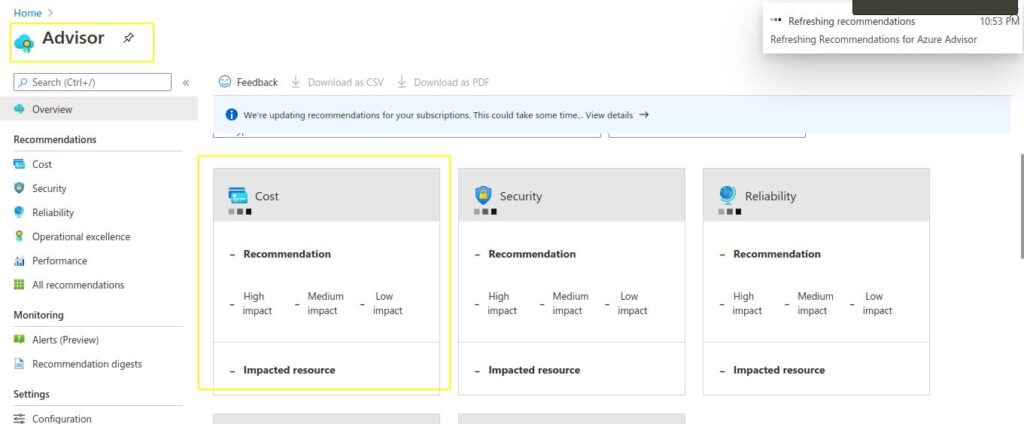The width and height of the screenshot is (1024, 424).
Task: Open Alerts (Preview) in sidebar
Action: point(65,340)
